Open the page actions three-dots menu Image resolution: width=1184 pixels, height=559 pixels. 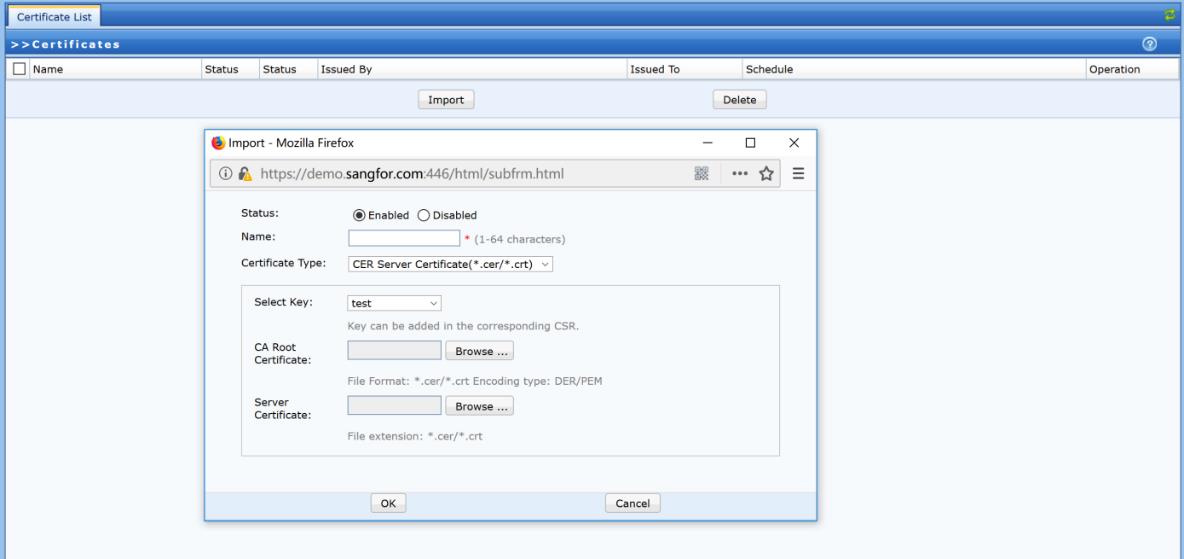pos(740,174)
